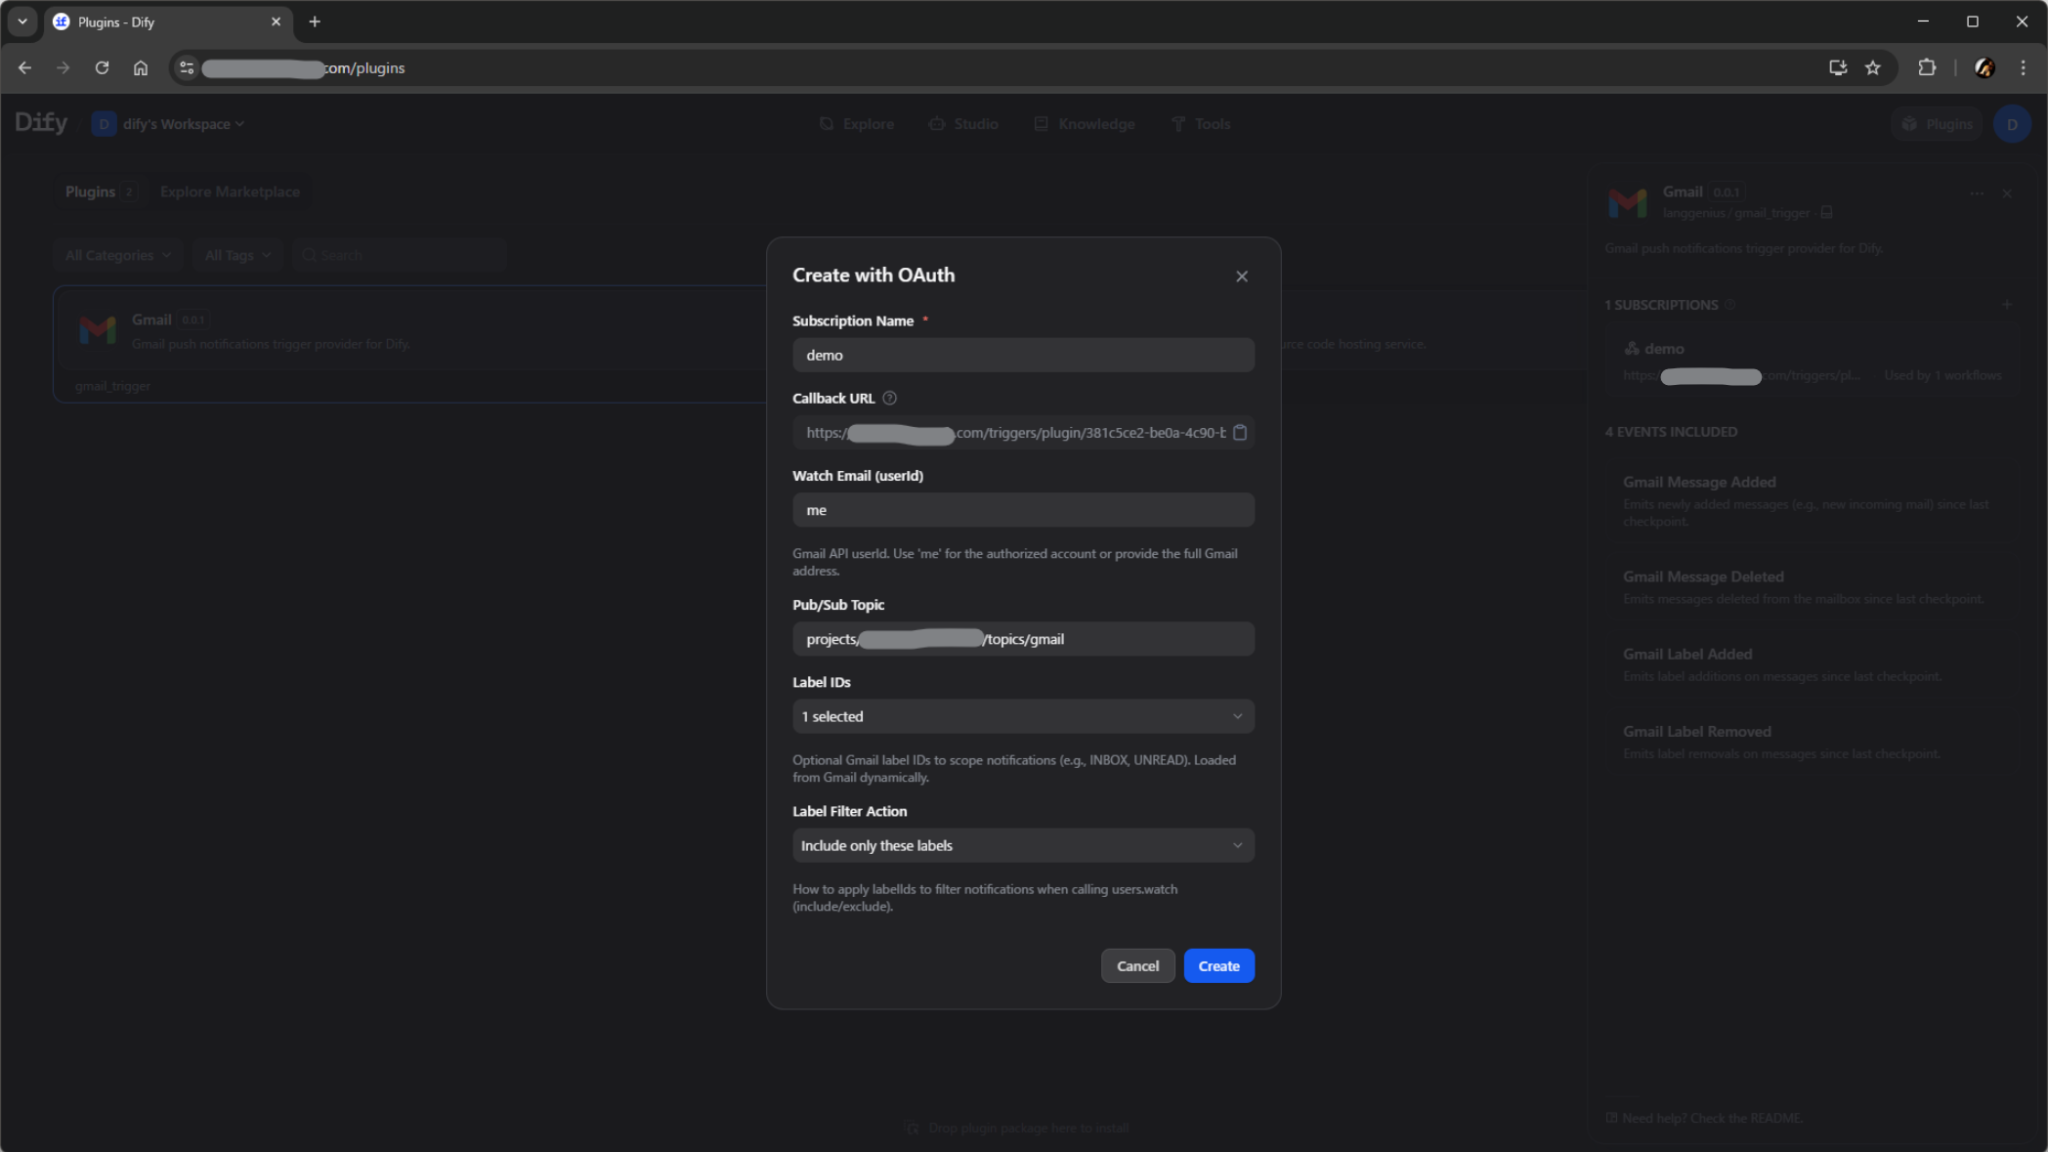
Task: Cancel the OAuth creation dialog
Action: [1137, 965]
